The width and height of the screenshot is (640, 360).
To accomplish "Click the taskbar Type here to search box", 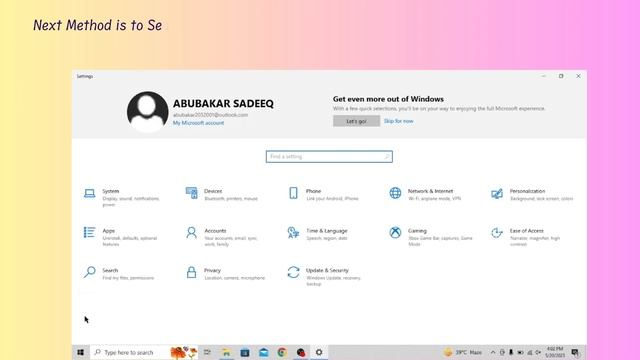I will 144,352.
